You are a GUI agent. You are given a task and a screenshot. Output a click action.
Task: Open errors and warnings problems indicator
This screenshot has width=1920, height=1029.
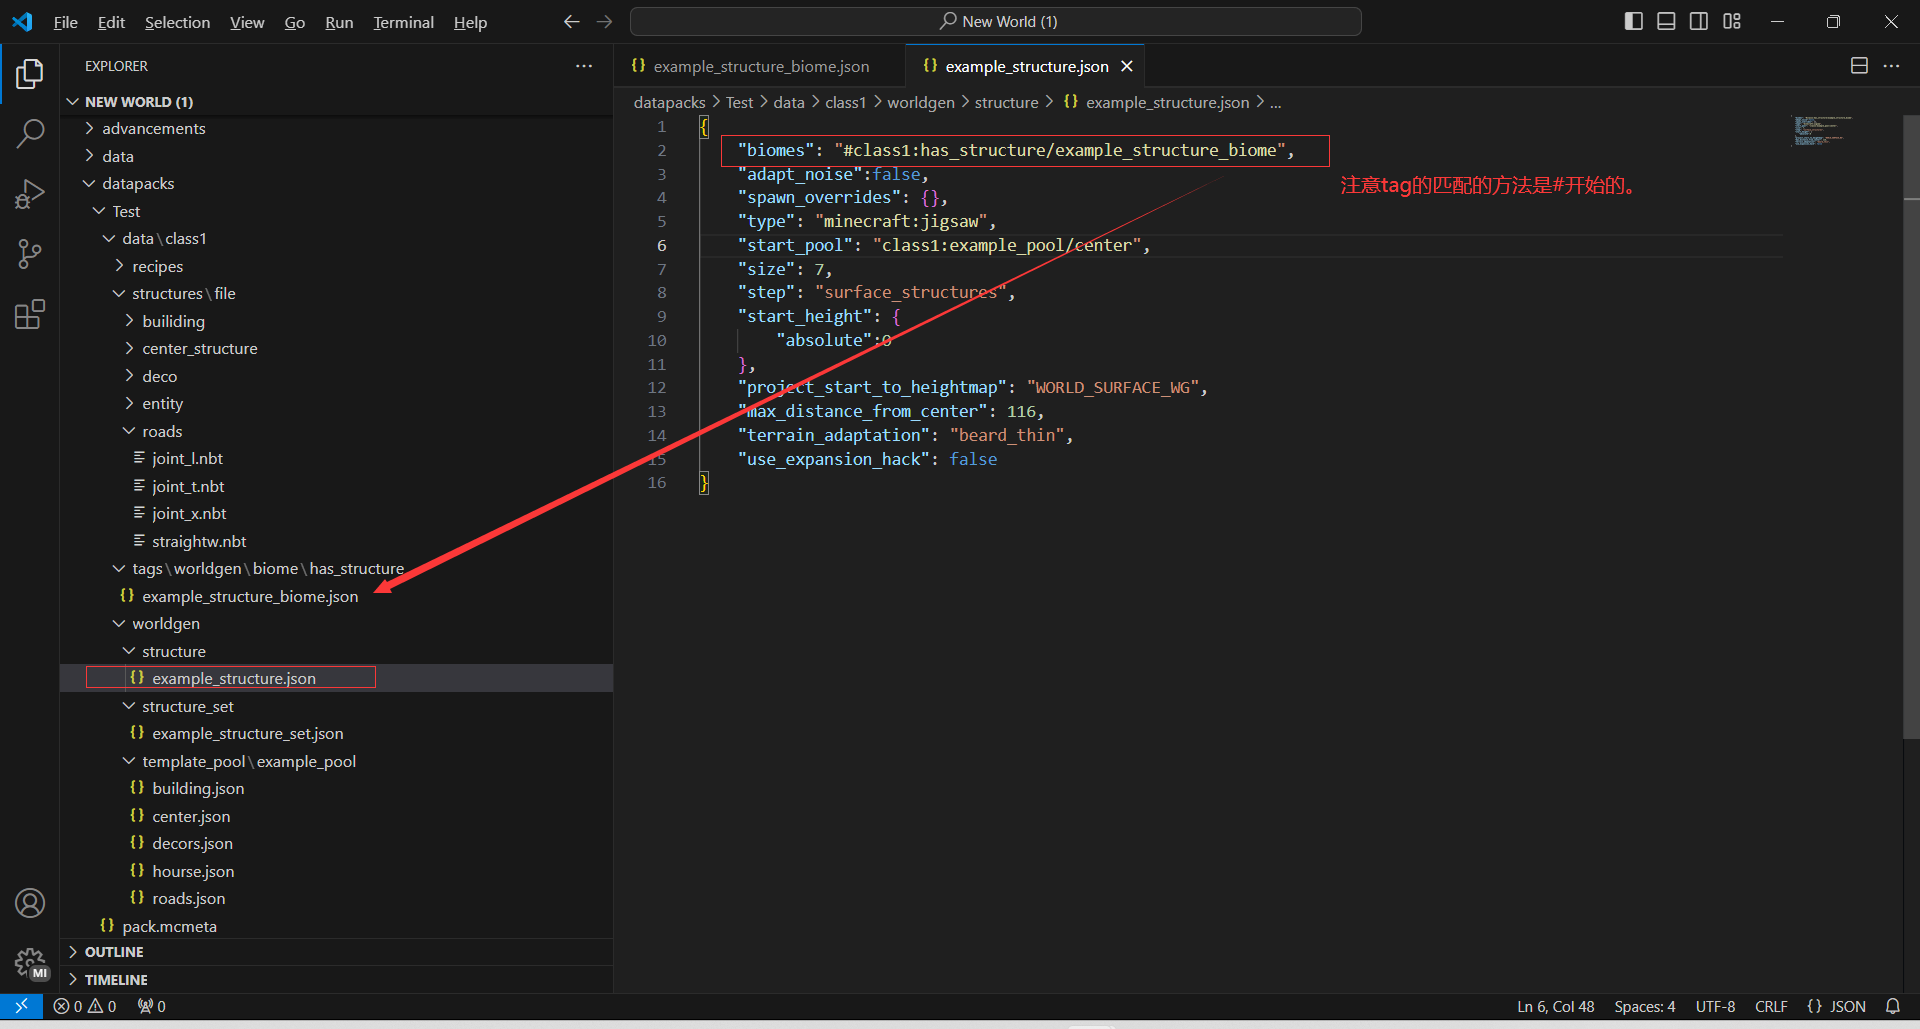(85, 1006)
